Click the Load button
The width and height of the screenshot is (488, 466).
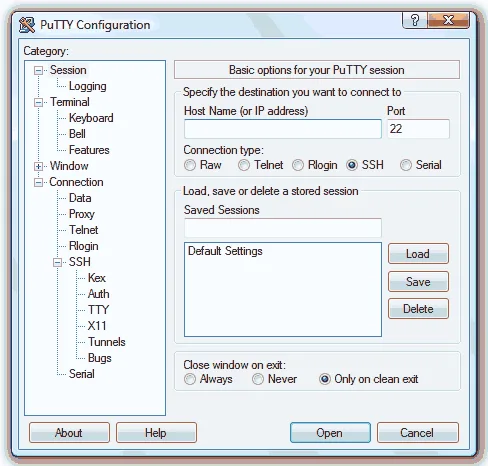coord(418,254)
